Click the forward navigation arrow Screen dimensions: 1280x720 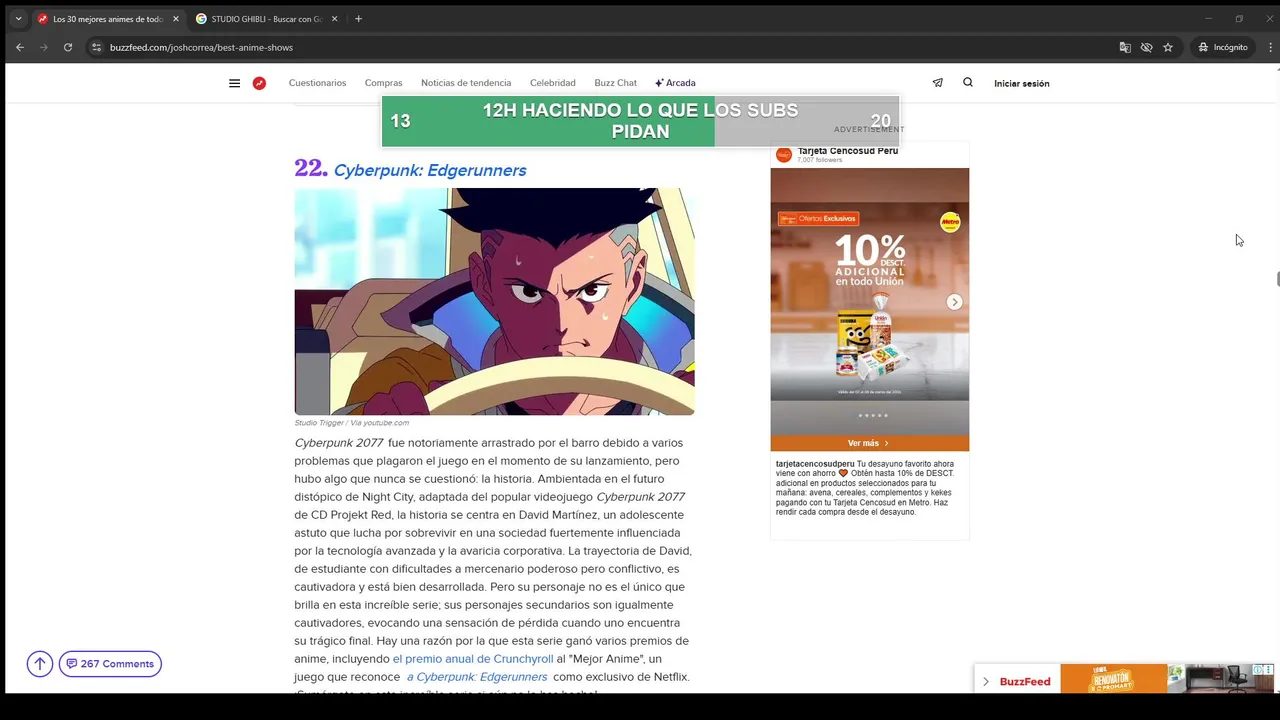click(x=44, y=47)
